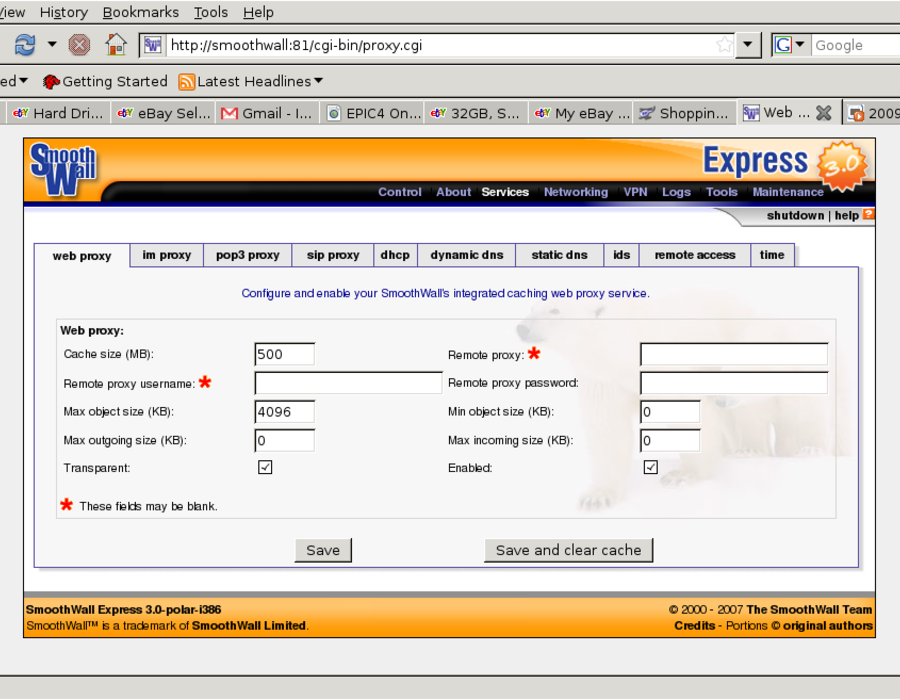900x700 pixels.
Task: Switch to the My eBay tab
Action: 581,113
